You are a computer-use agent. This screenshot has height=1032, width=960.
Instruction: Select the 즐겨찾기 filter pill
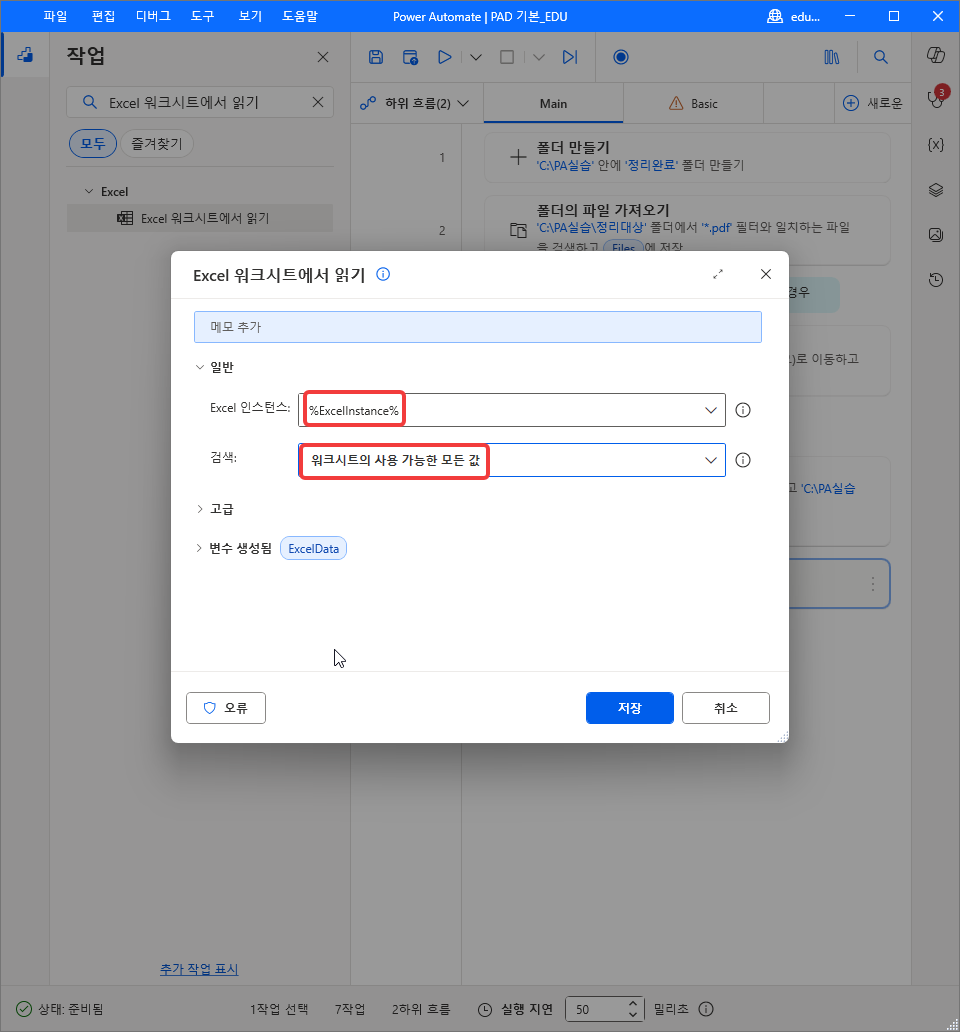pos(157,143)
